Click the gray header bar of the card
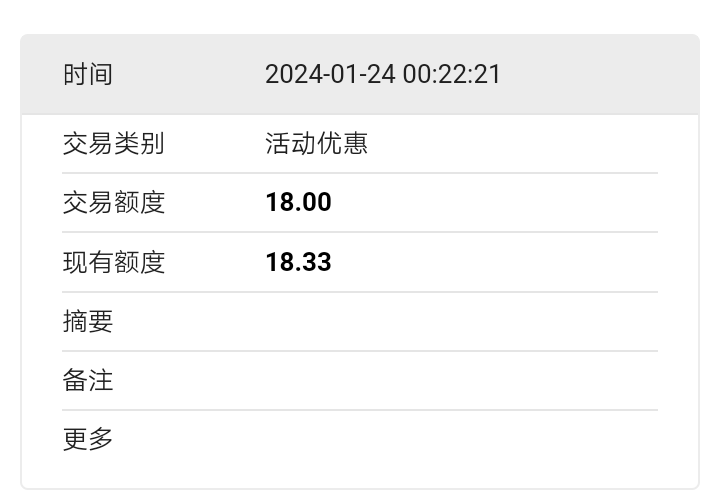This screenshot has height=502, width=720. point(360,74)
